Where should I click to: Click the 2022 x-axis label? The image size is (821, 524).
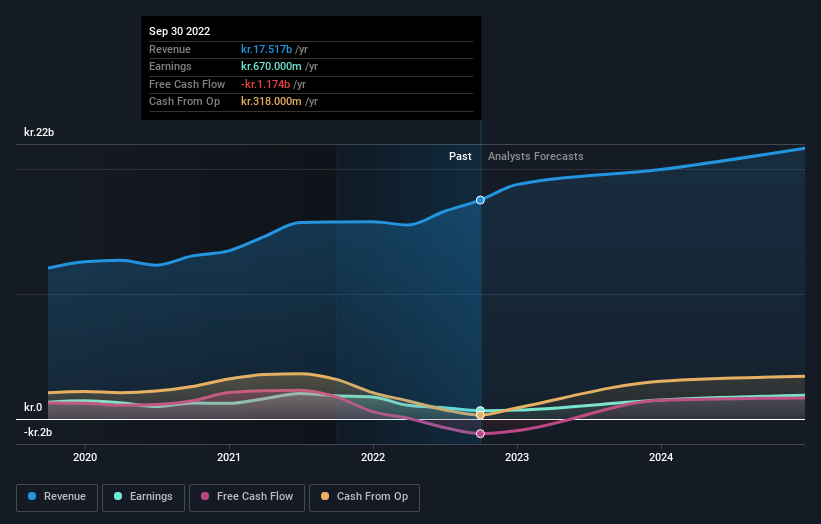[x=373, y=457]
